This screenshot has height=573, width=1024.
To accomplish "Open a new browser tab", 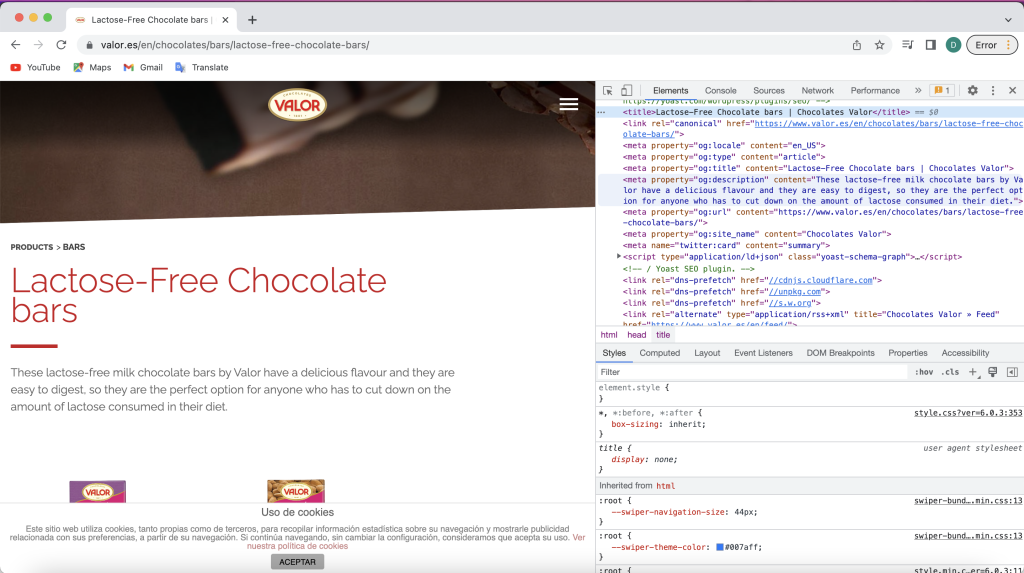I will tap(252, 20).
